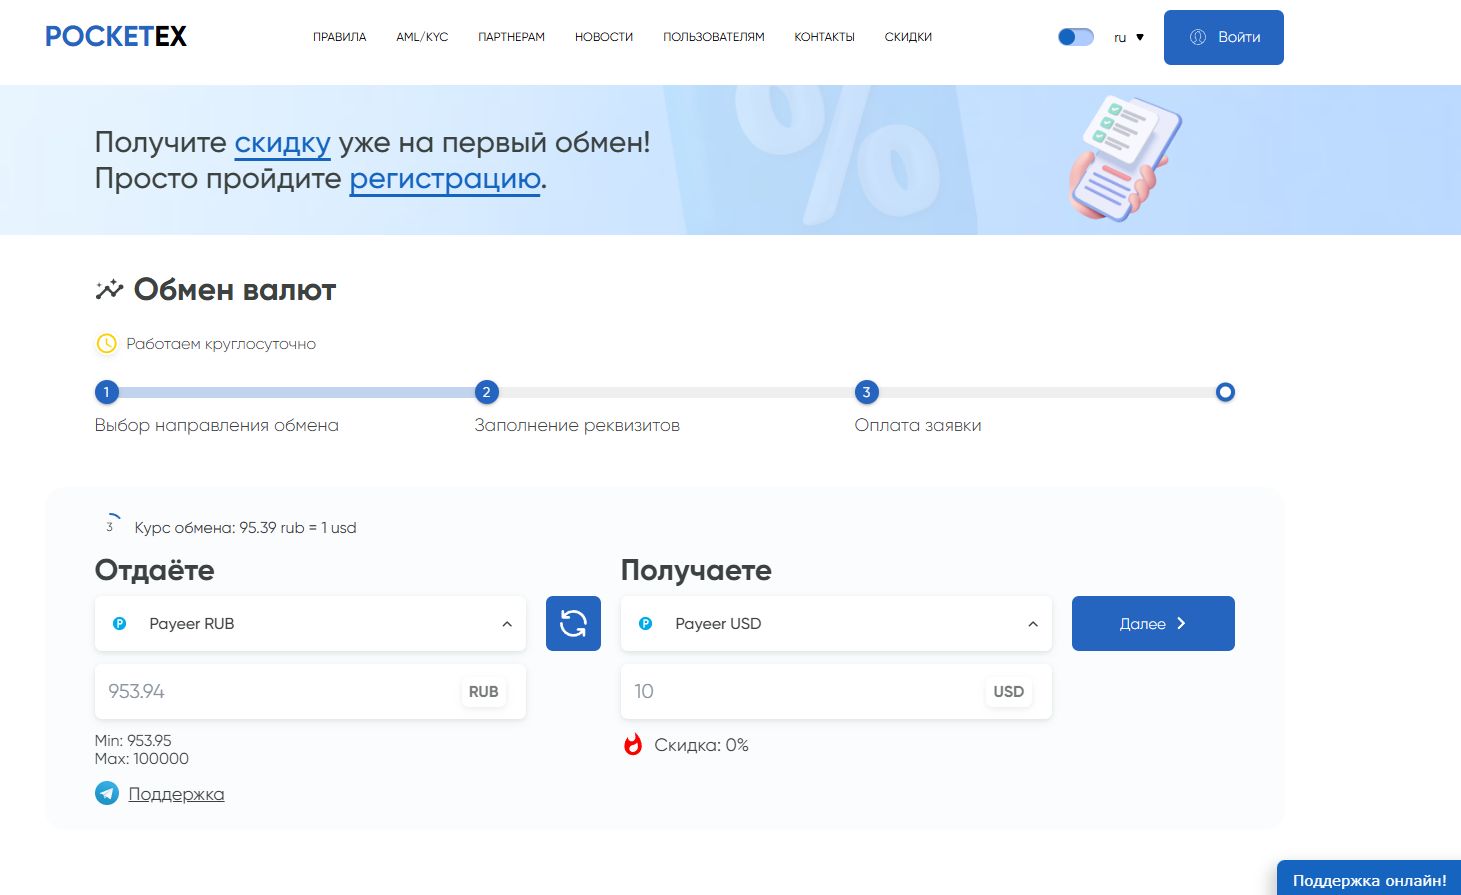Screen dimensions: 1461x895
Task: Select the Payeer icon in the Отдаёте field
Action: click(x=120, y=623)
